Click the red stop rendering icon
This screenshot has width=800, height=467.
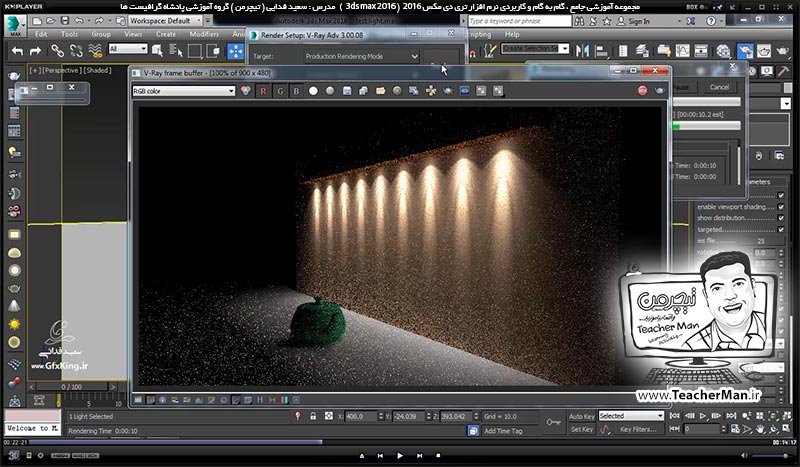(x=642, y=90)
